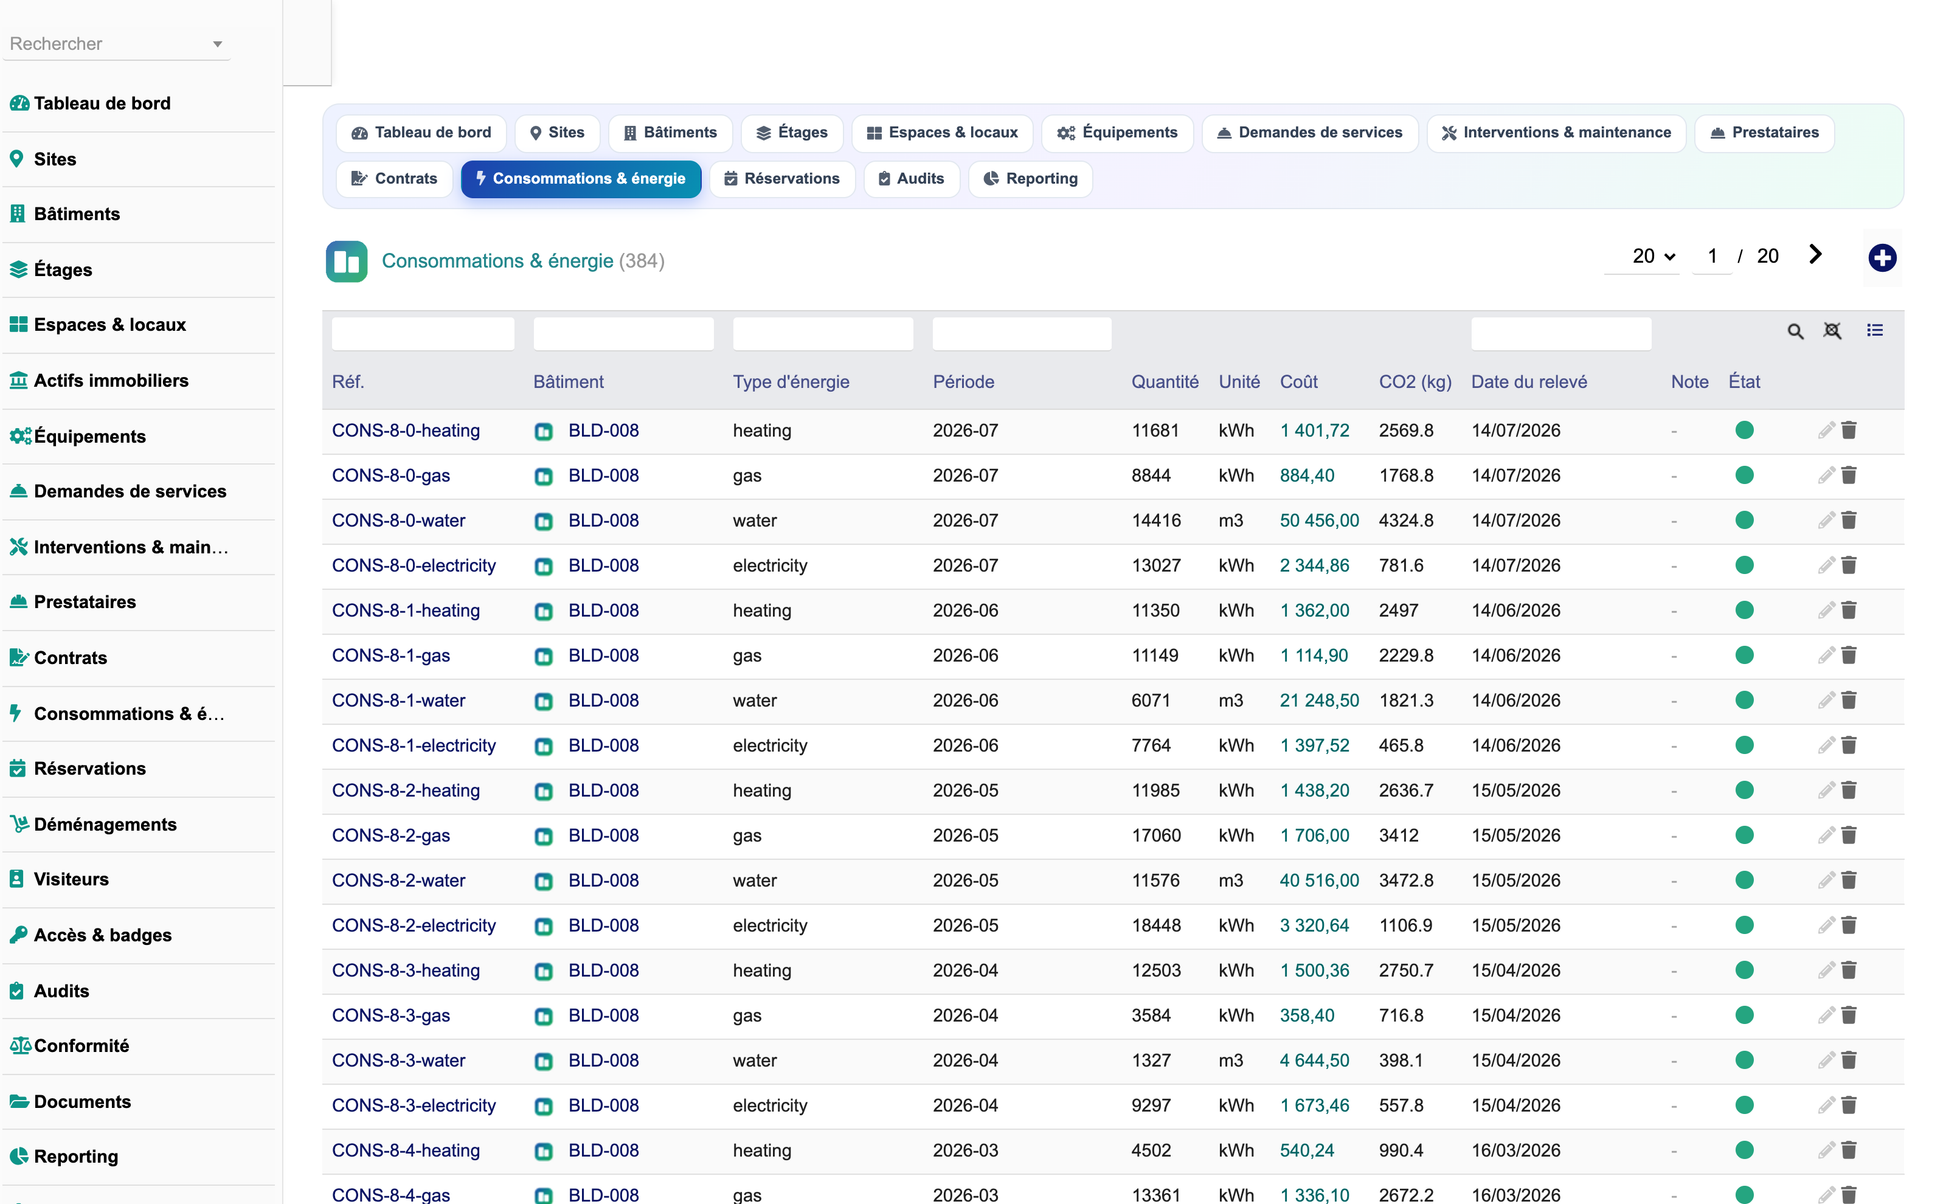Screen dimensions: 1946x1204
Task: Click the search magnifier icon in filter row
Action: pos(1795,332)
